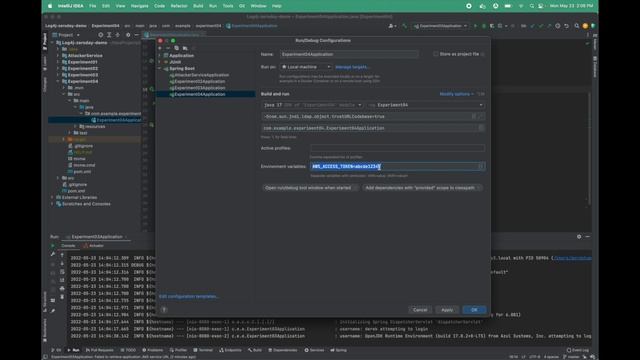Expand the Application configuration group
640x360 pixels.
(x=160, y=56)
